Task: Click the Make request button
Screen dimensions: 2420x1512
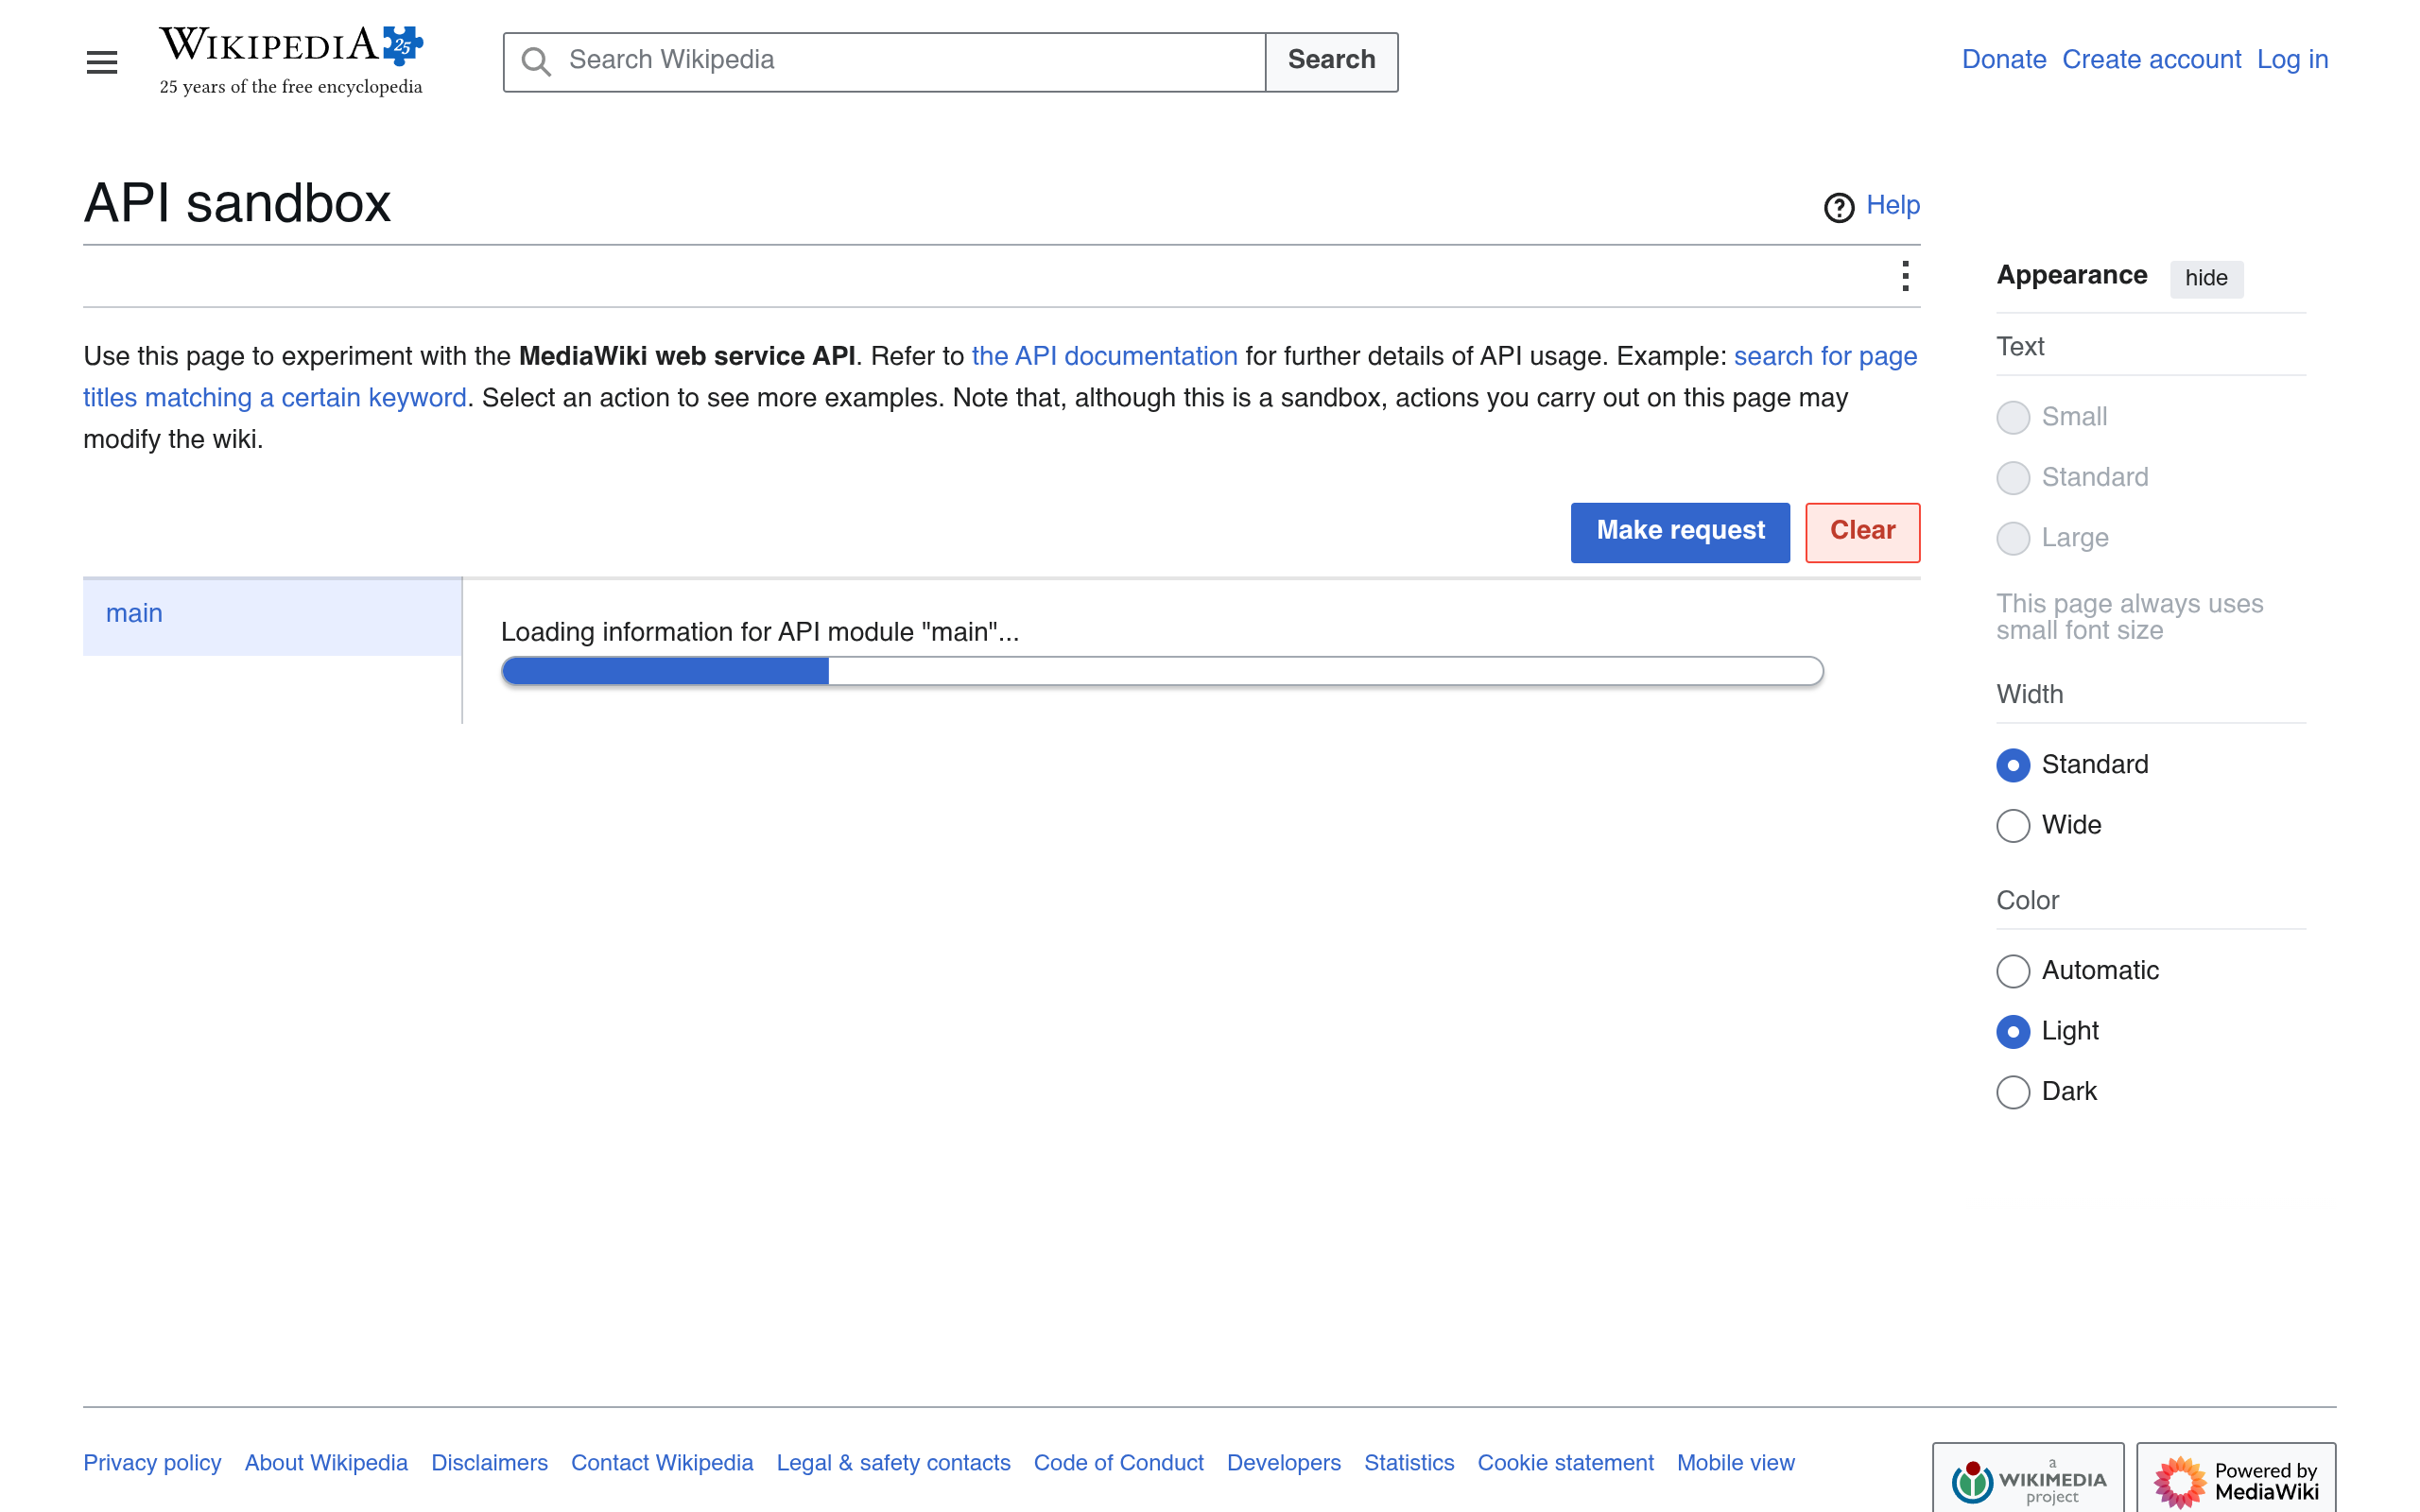Action: coord(1680,532)
